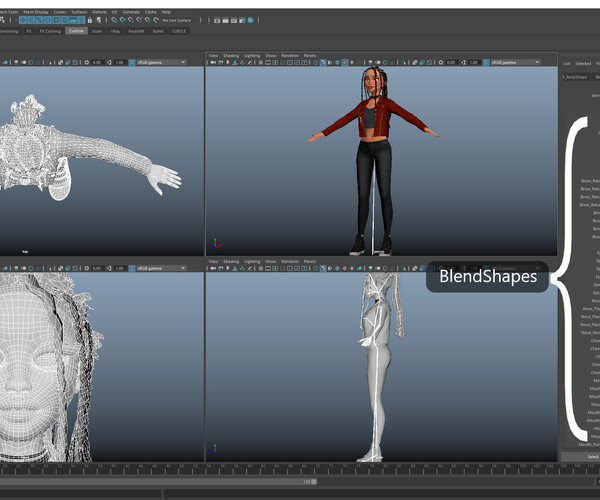Toggle Film Gate icon in perspective panel
The width and height of the screenshot is (600, 500).
(268, 62)
